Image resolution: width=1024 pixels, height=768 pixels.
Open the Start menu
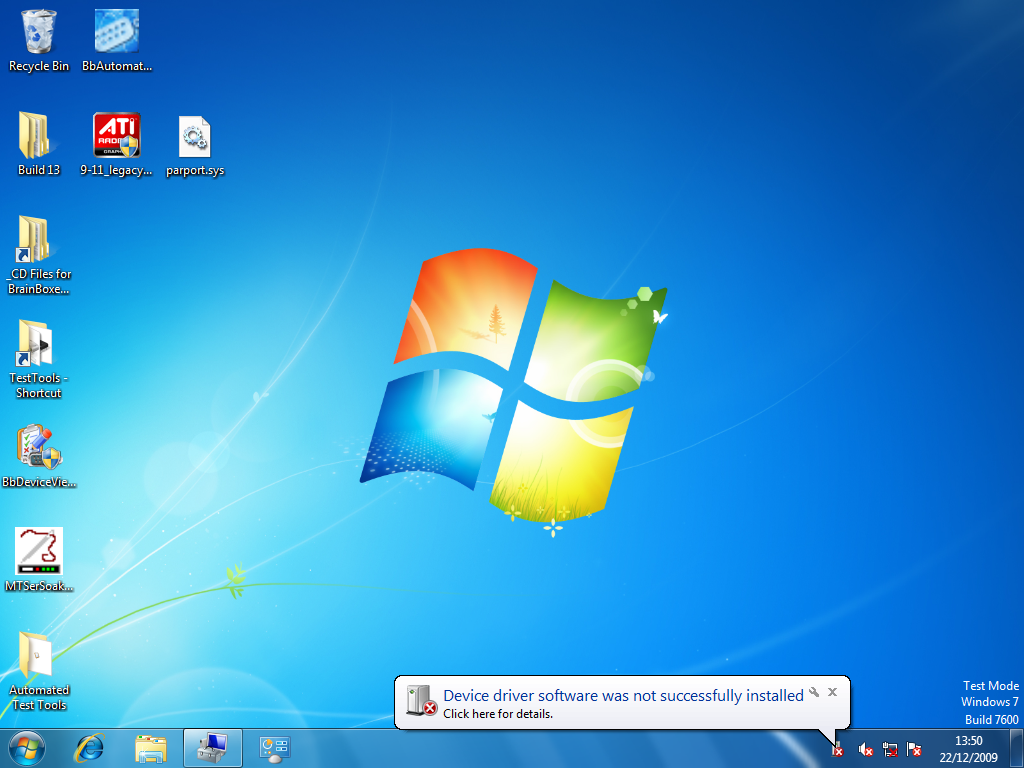[25, 748]
